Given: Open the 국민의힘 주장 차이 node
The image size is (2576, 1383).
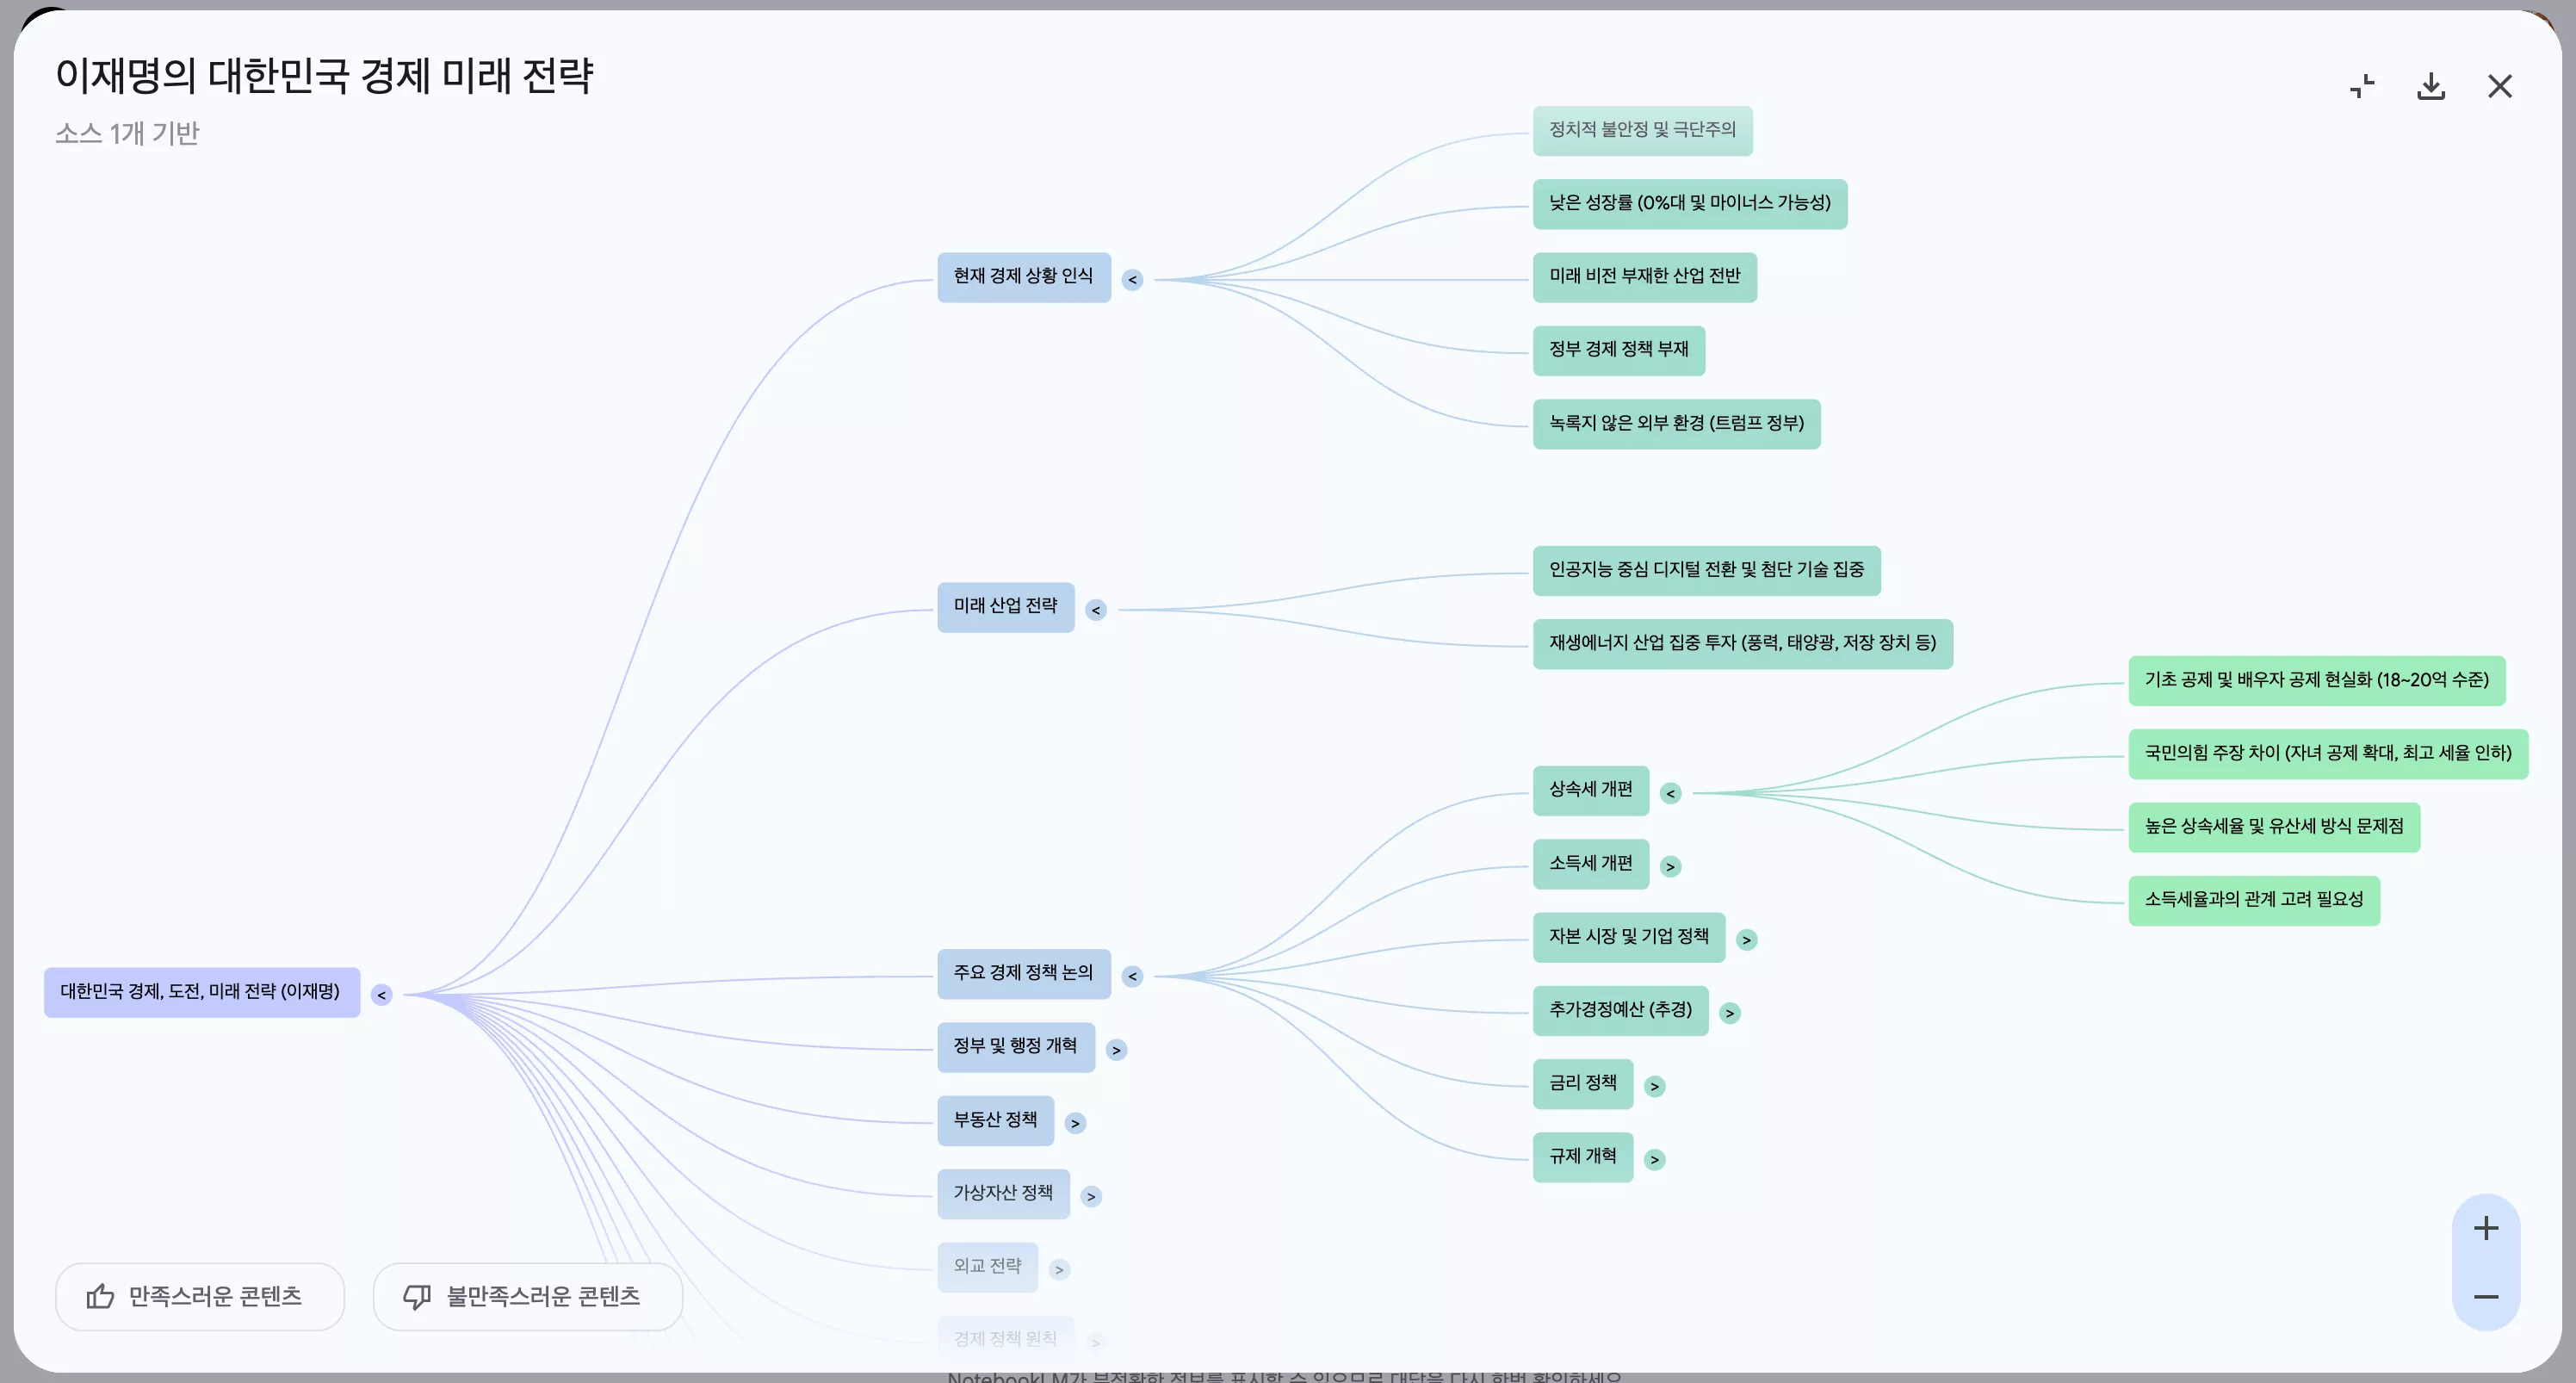Looking at the screenshot, I should tap(2328, 754).
